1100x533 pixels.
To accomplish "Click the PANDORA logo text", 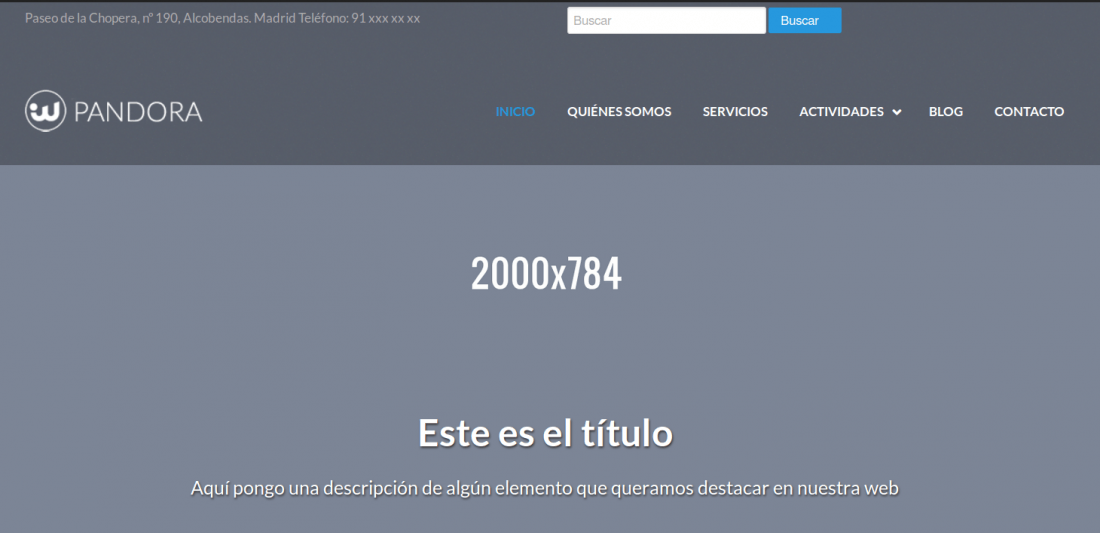I will click(x=138, y=112).
